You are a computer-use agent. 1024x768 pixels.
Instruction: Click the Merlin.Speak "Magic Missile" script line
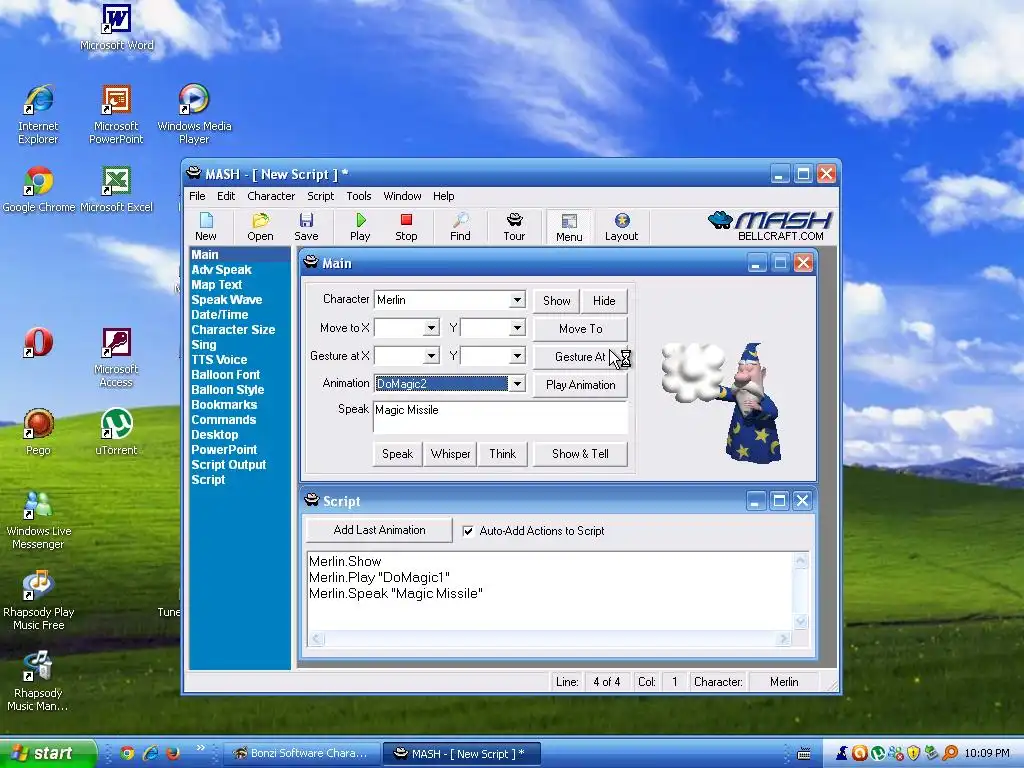coord(396,594)
